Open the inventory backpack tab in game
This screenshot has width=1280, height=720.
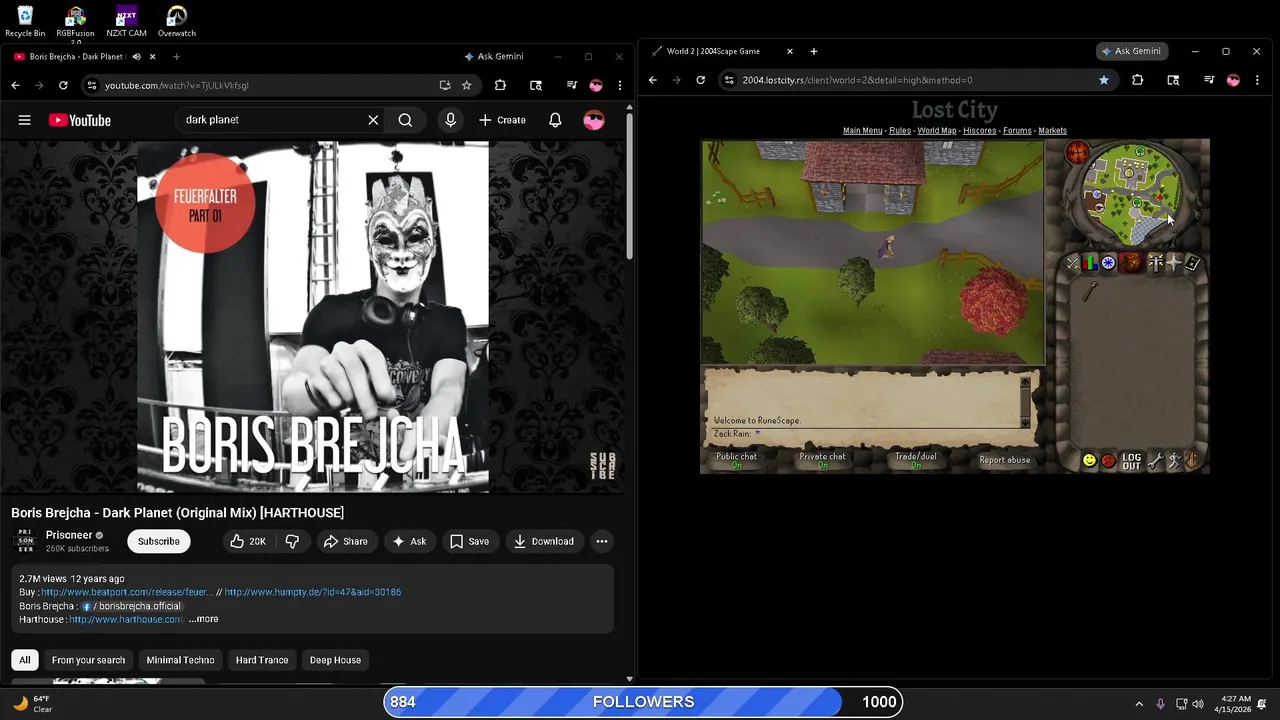coord(1132,263)
